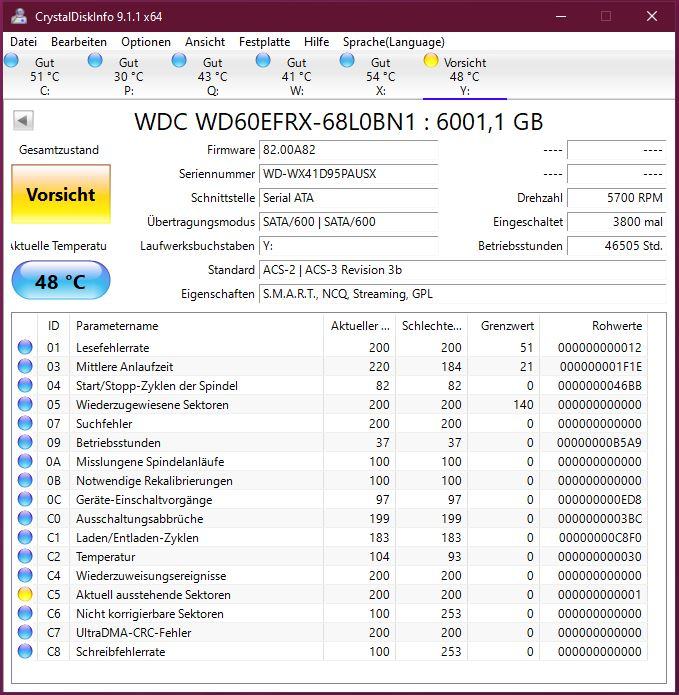Click raw value 00000000C8F0
This screenshot has width=679, height=695.
point(601,538)
